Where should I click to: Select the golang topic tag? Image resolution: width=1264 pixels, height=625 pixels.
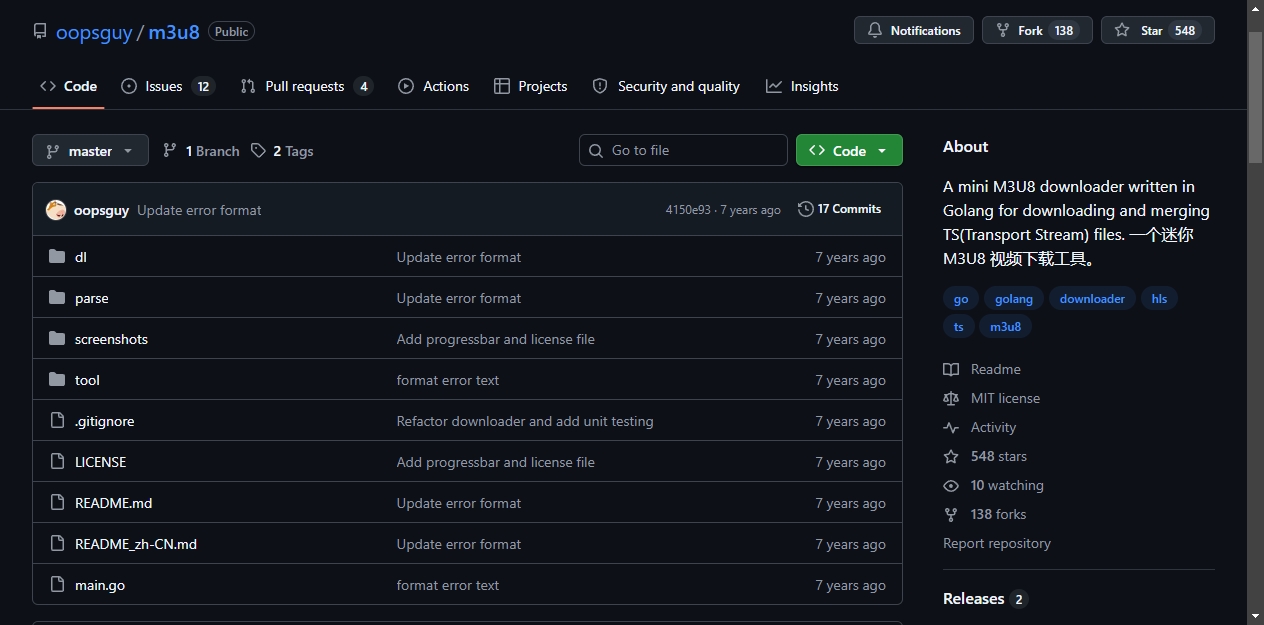pos(1014,299)
